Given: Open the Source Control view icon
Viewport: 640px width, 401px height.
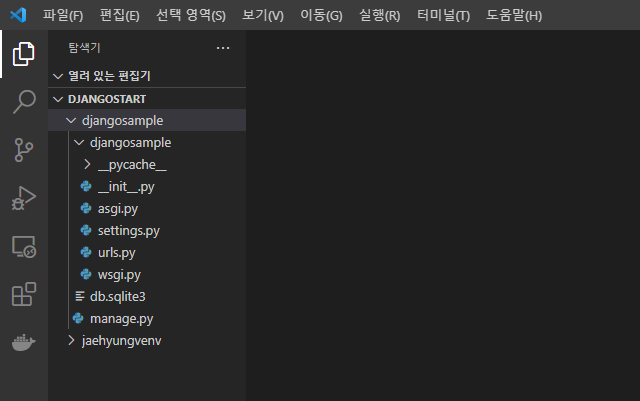Looking at the screenshot, I should pyautogui.click(x=24, y=150).
